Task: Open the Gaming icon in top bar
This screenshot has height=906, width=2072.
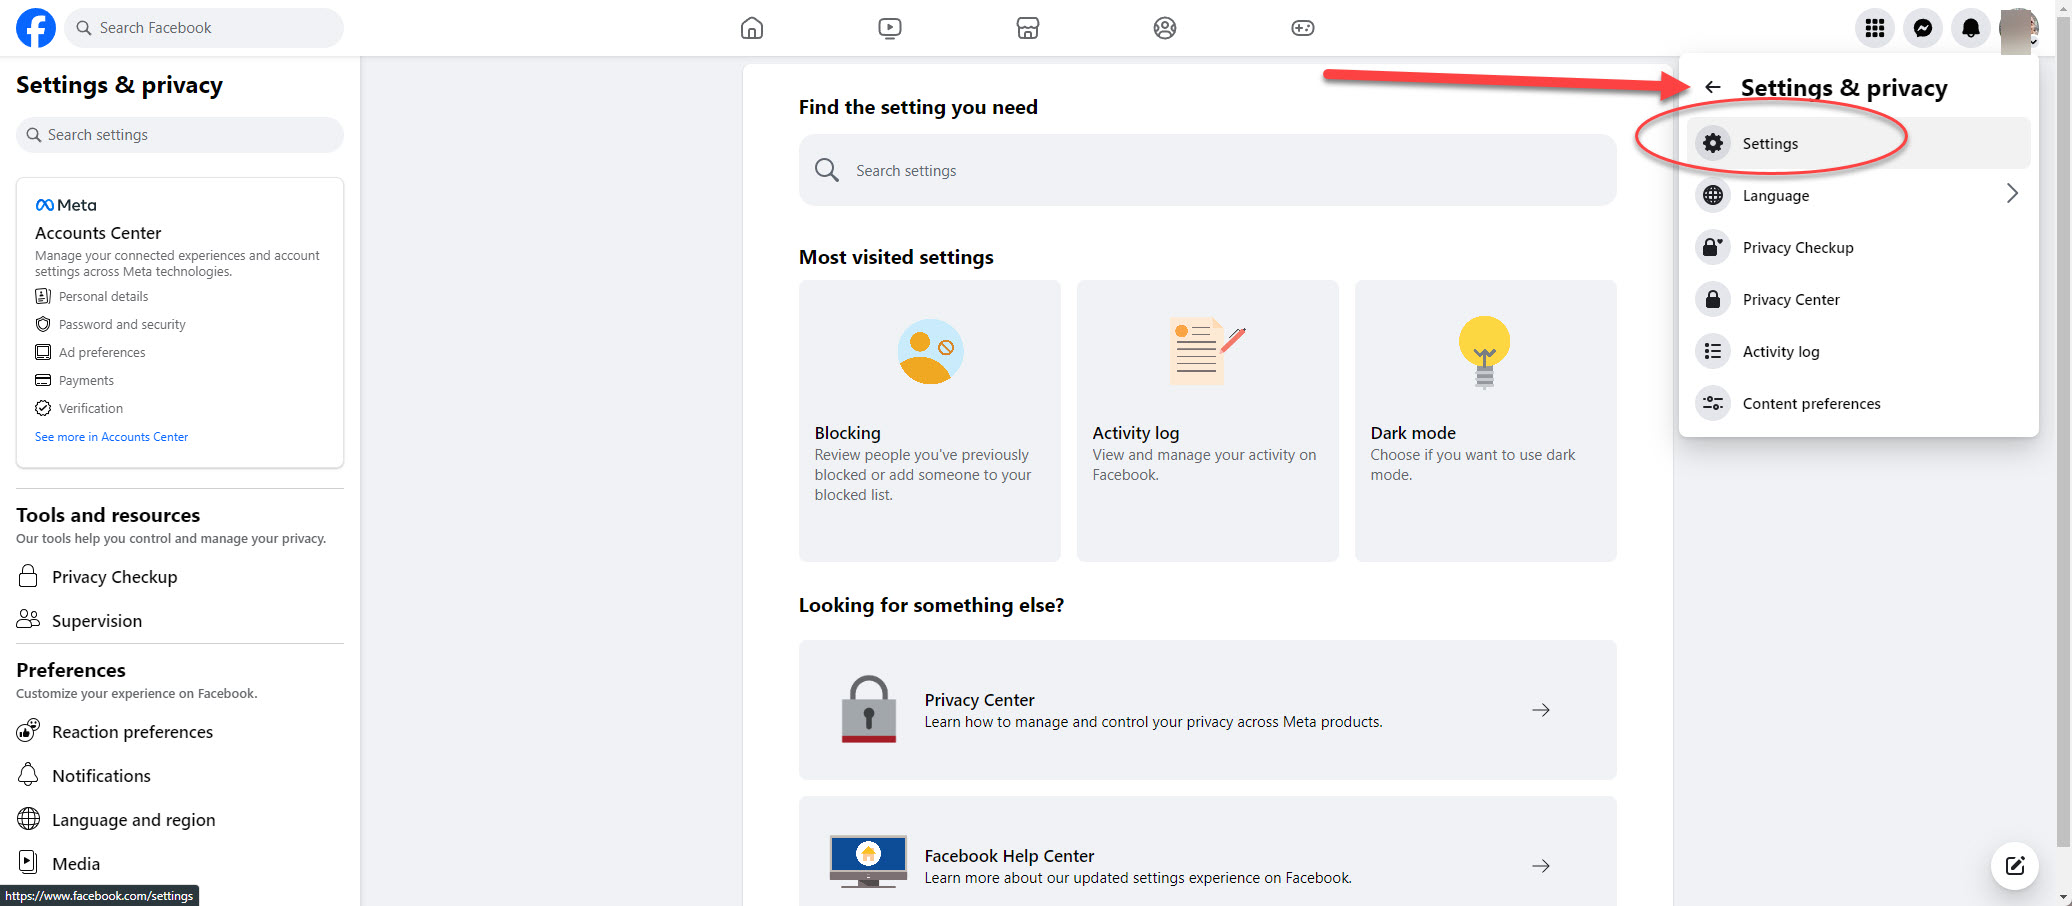Action: point(1302,28)
